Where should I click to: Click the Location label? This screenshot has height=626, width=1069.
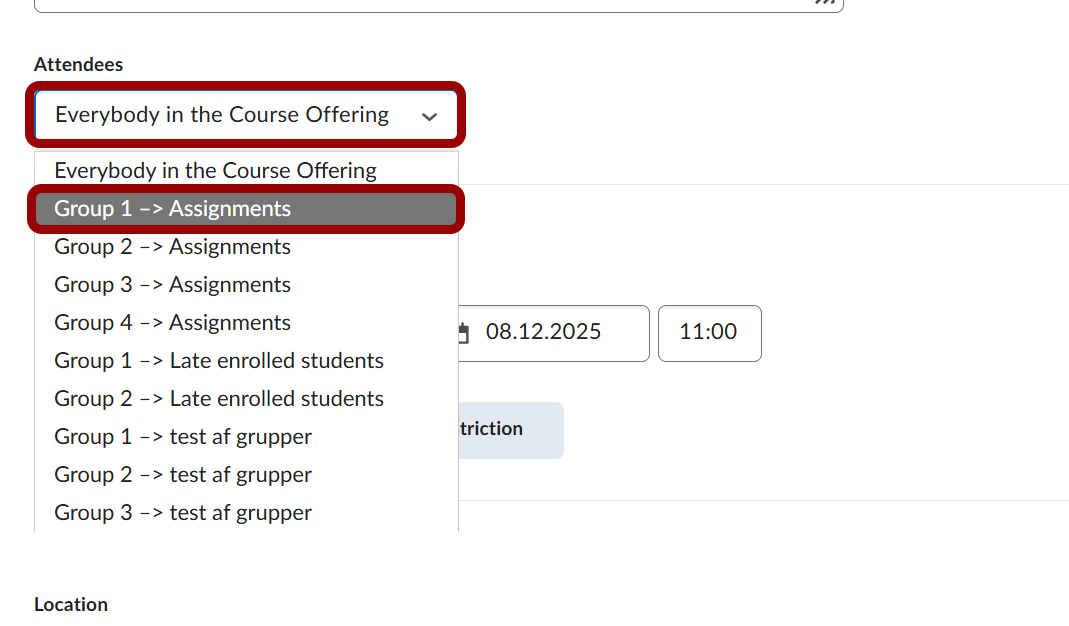(71, 605)
